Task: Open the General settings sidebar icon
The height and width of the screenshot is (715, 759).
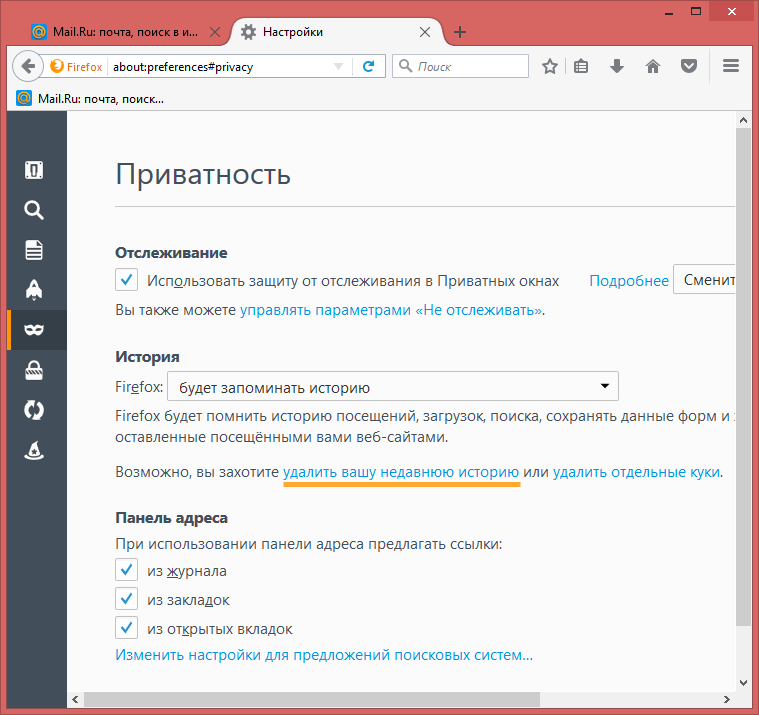Action: [34, 170]
